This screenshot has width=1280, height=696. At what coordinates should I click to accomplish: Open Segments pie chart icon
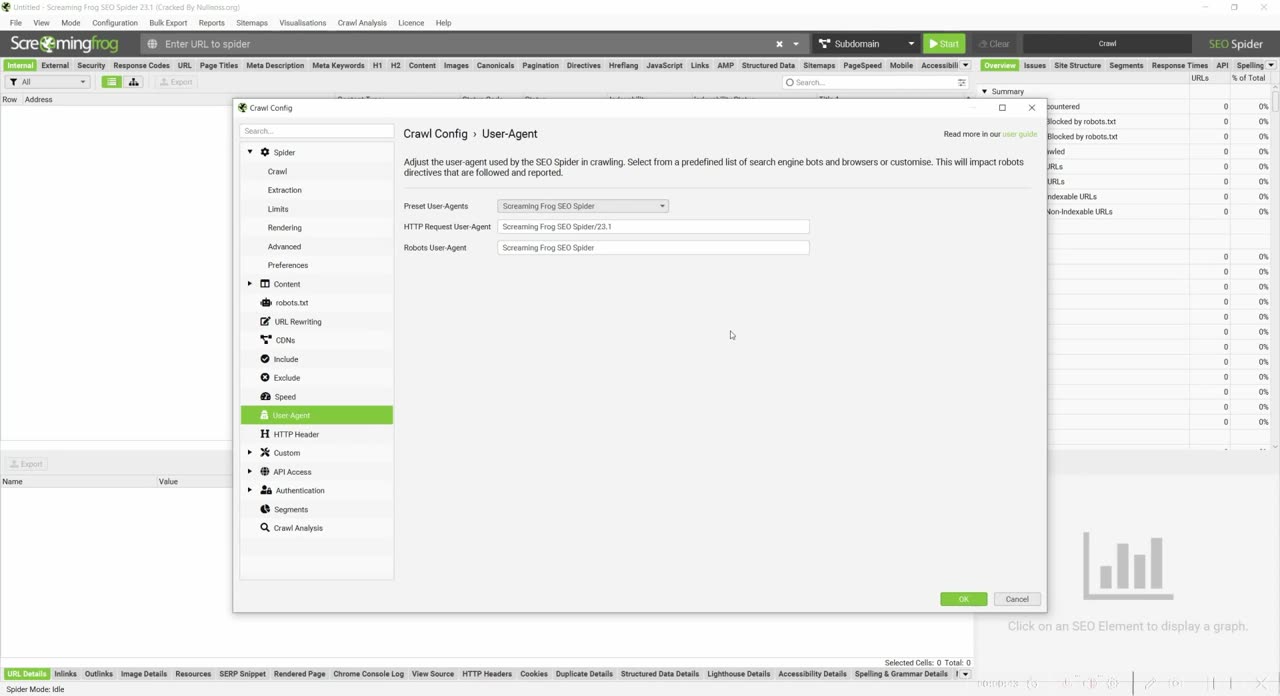point(265,509)
